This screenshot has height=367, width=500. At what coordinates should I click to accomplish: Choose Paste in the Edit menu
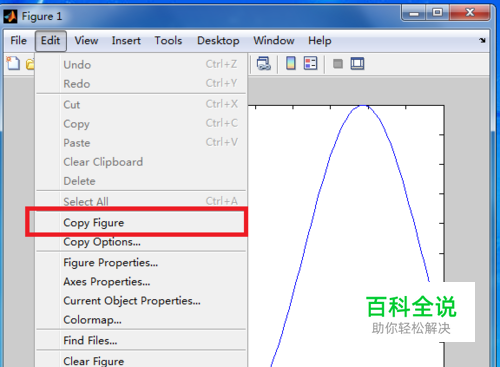pyautogui.click(x=141, y=143)
